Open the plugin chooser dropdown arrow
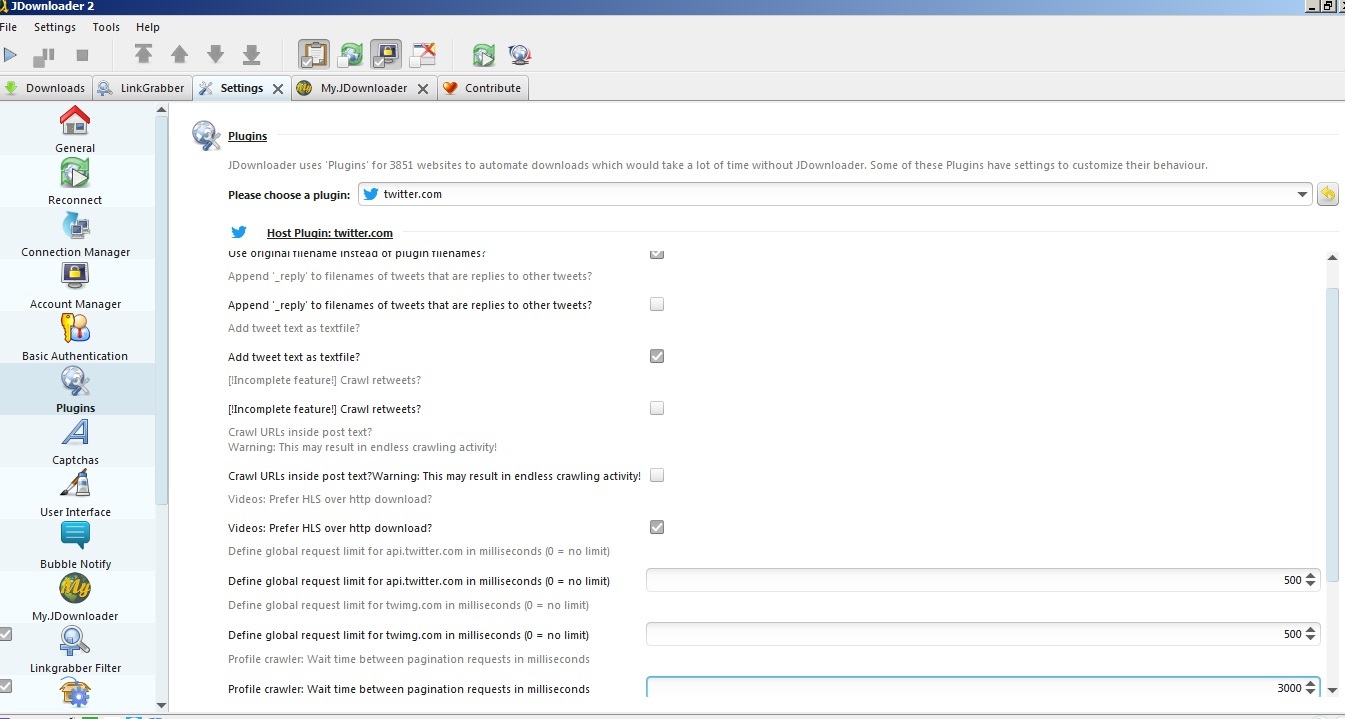The image size is (1345, 719). click(1301, 194)
